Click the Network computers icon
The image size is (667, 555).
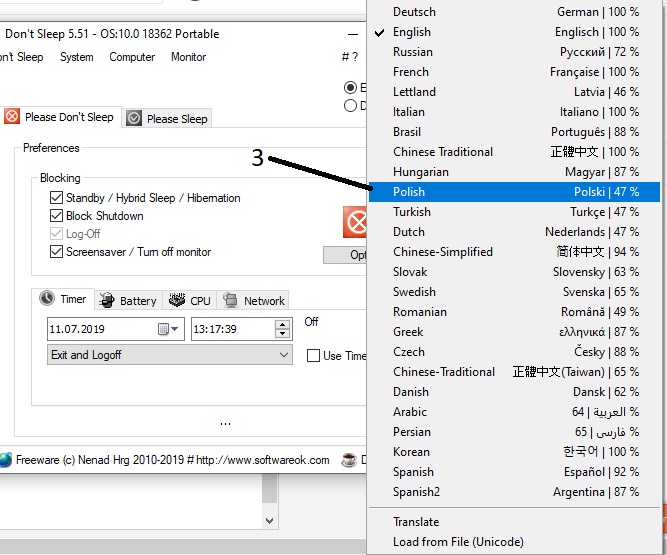pyautogui.click(x=230, y=300)
